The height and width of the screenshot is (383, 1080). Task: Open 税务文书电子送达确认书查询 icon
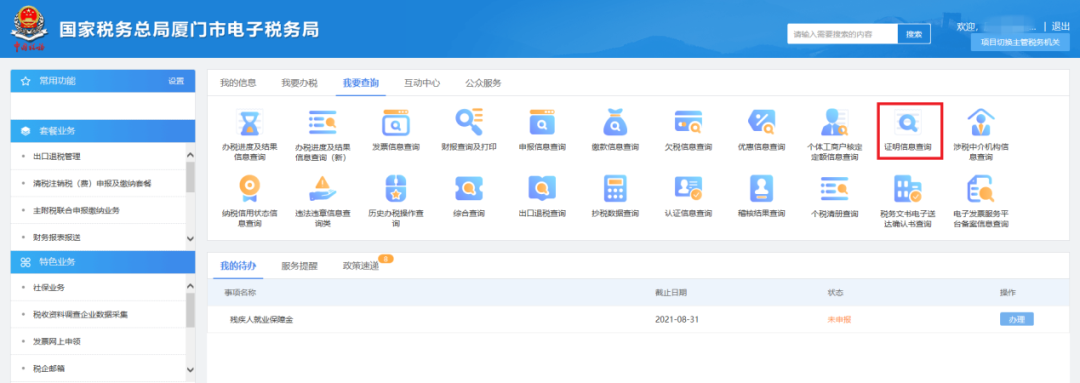pyautogui.click(x=908, y=188)
